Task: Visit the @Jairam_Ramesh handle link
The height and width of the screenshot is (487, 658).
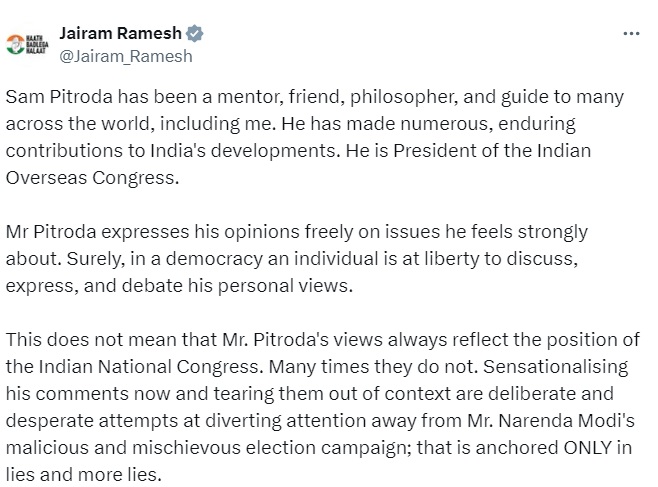Action: click(126, 56)
